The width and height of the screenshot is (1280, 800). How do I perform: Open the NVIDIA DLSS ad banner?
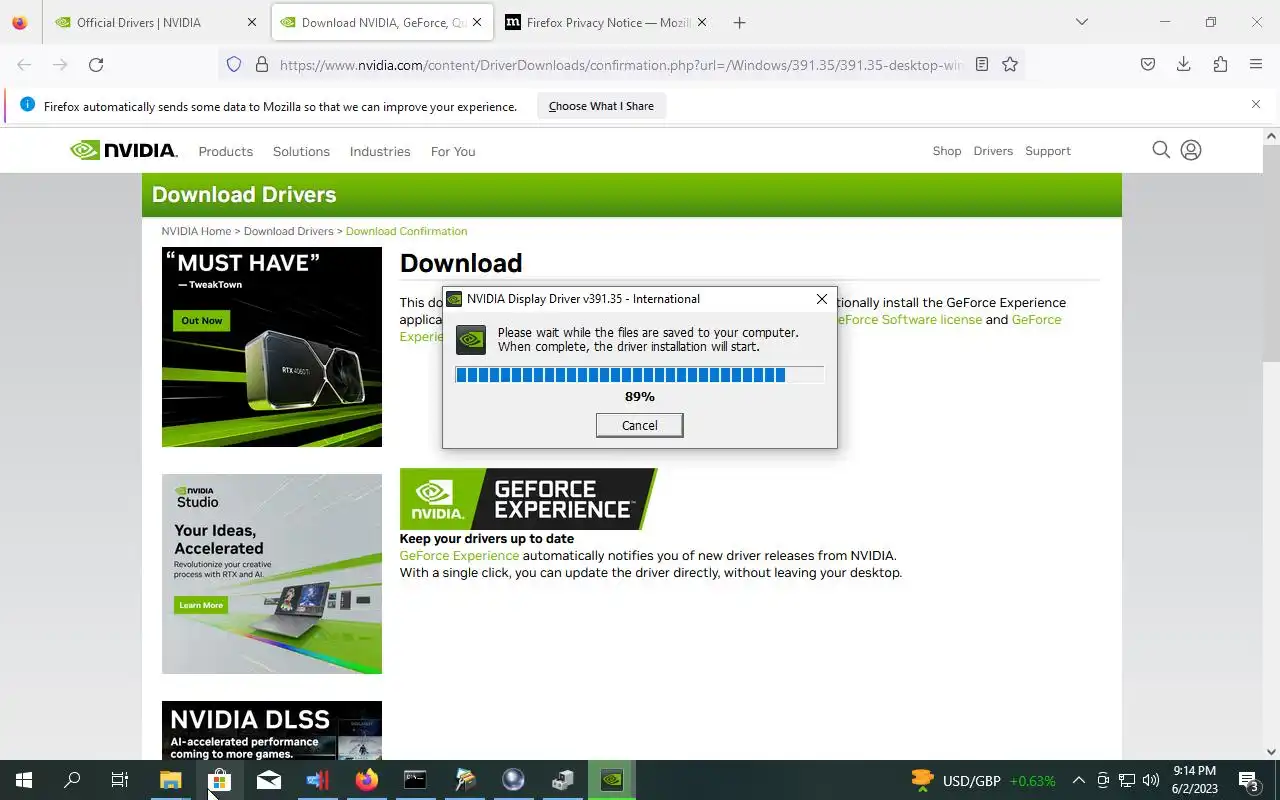pyautogui.click(x=272, y=730)
